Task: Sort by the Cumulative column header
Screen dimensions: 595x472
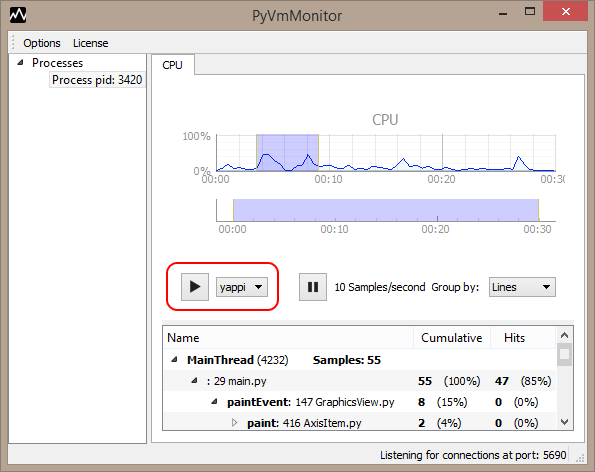Action: [x=452, y=338]
